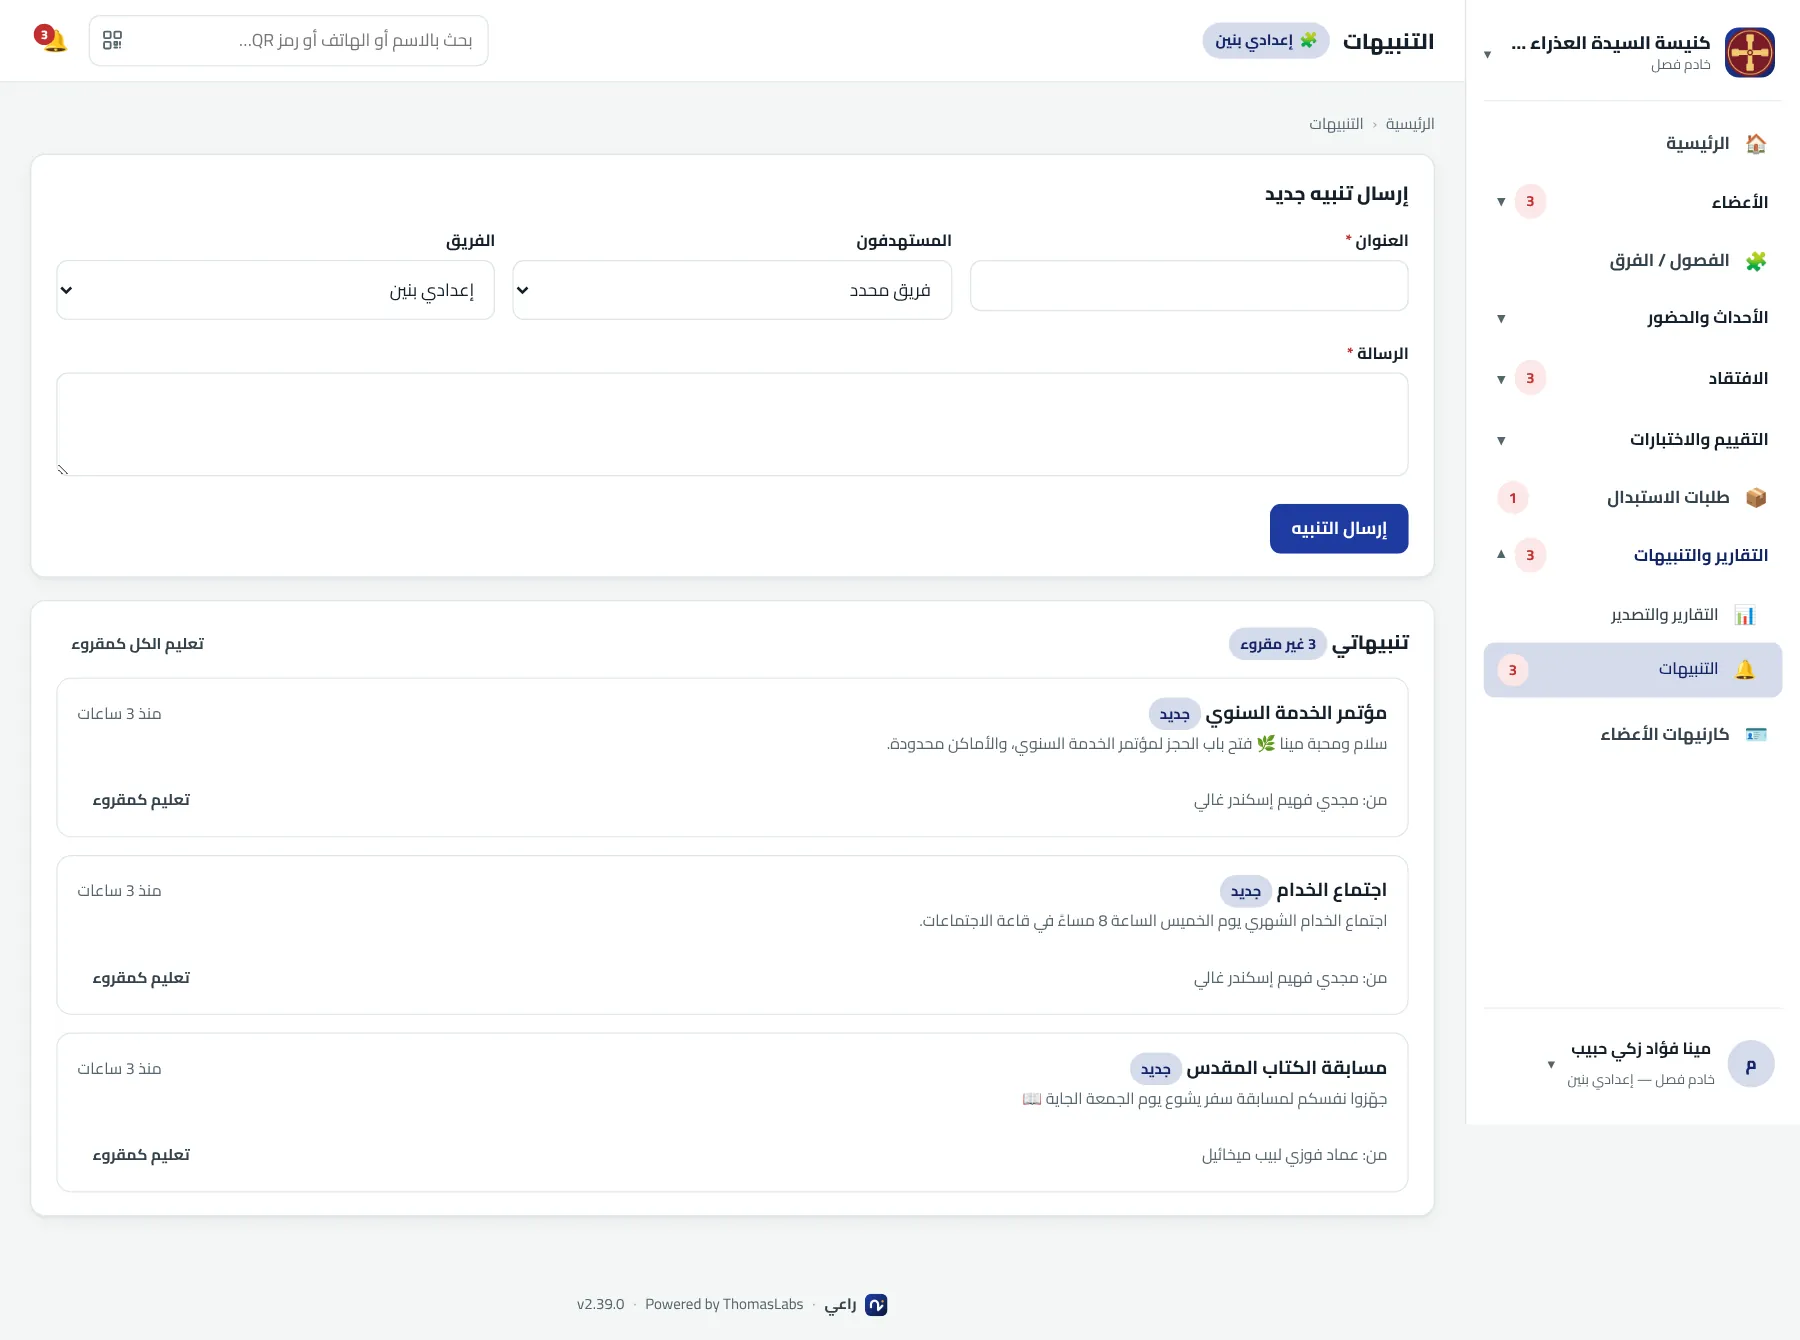Expand the الأعضاء menu arrow
The image size is (1800, 1340).
coord(1500,202)
